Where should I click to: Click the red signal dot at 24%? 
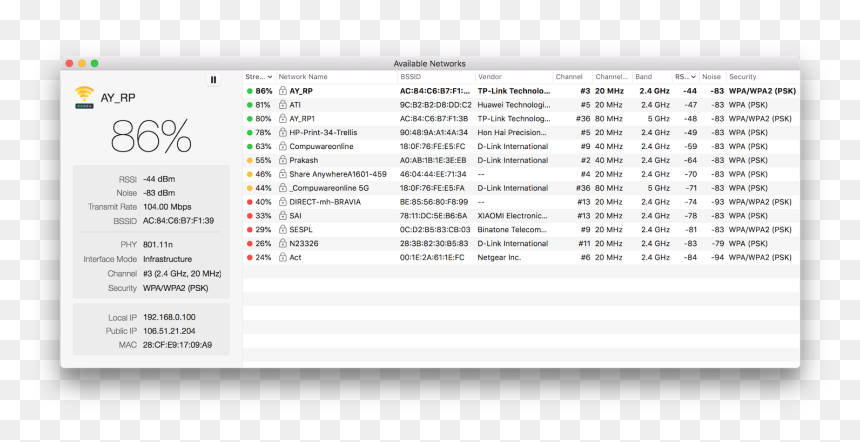[x=250, y=258]
